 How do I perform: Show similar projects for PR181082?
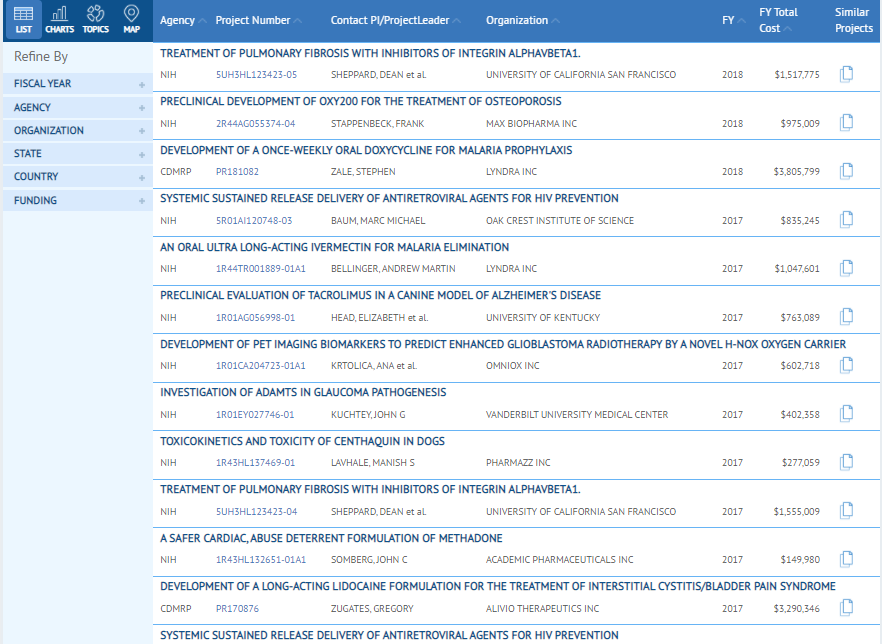pyautogui.click(x=846, y=171)
